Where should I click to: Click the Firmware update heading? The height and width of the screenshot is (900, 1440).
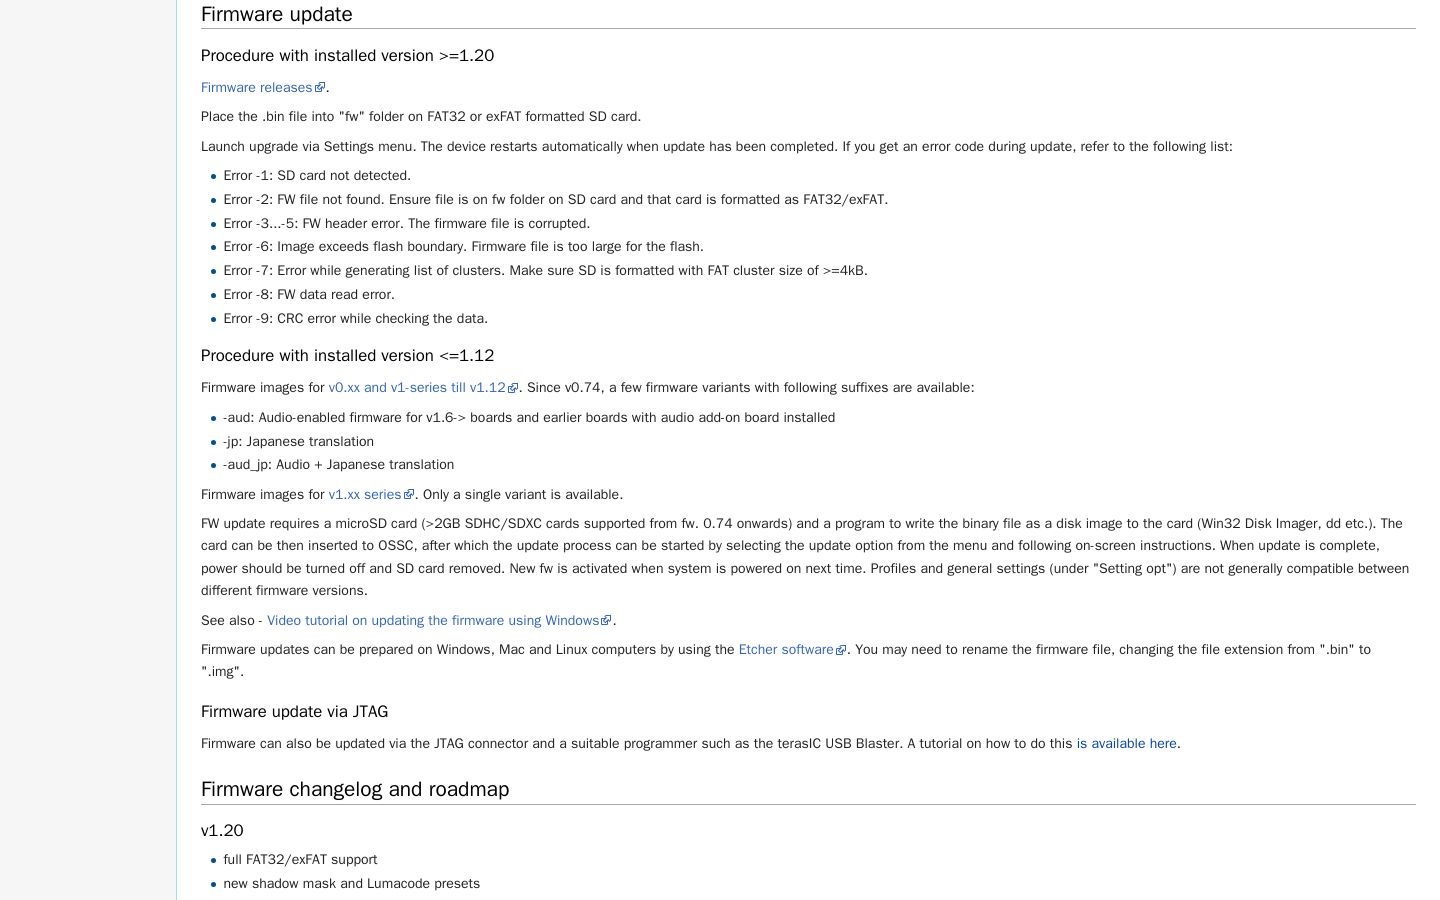click(277, 14)
